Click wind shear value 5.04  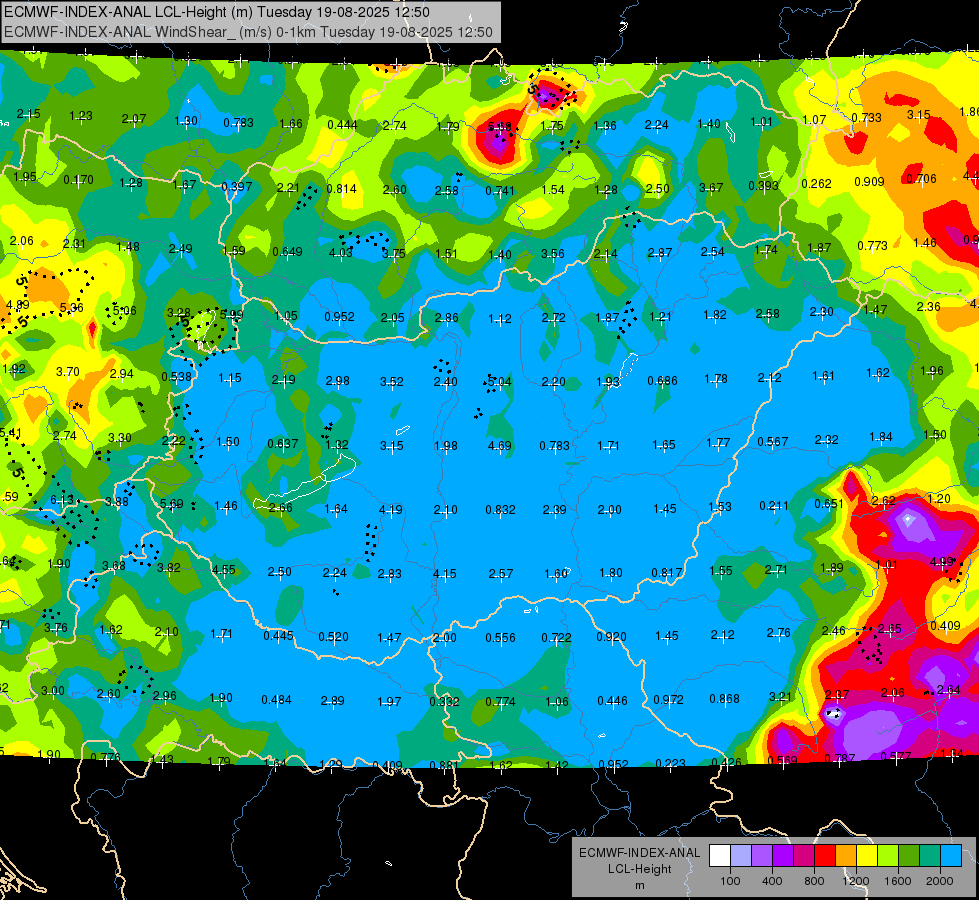pyautogui.click(x=499, y=381)
